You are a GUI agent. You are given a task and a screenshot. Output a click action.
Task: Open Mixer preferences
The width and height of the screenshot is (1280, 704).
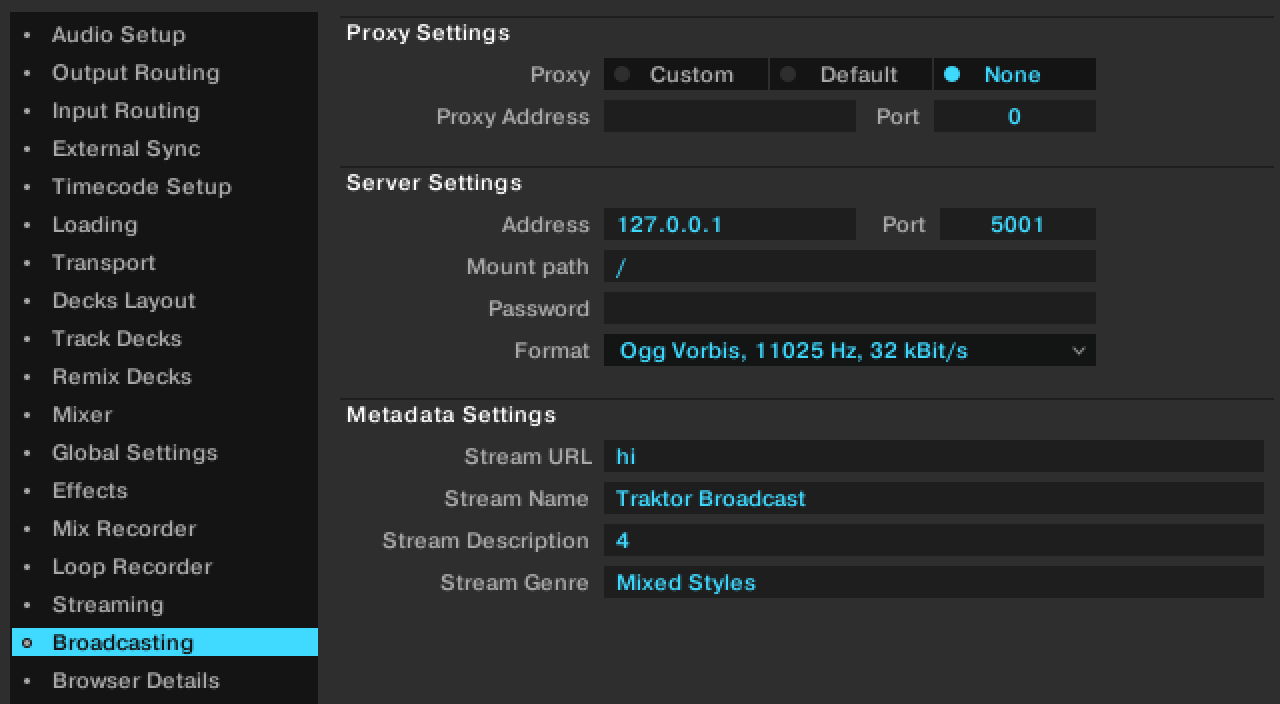[x=82, y=415]
